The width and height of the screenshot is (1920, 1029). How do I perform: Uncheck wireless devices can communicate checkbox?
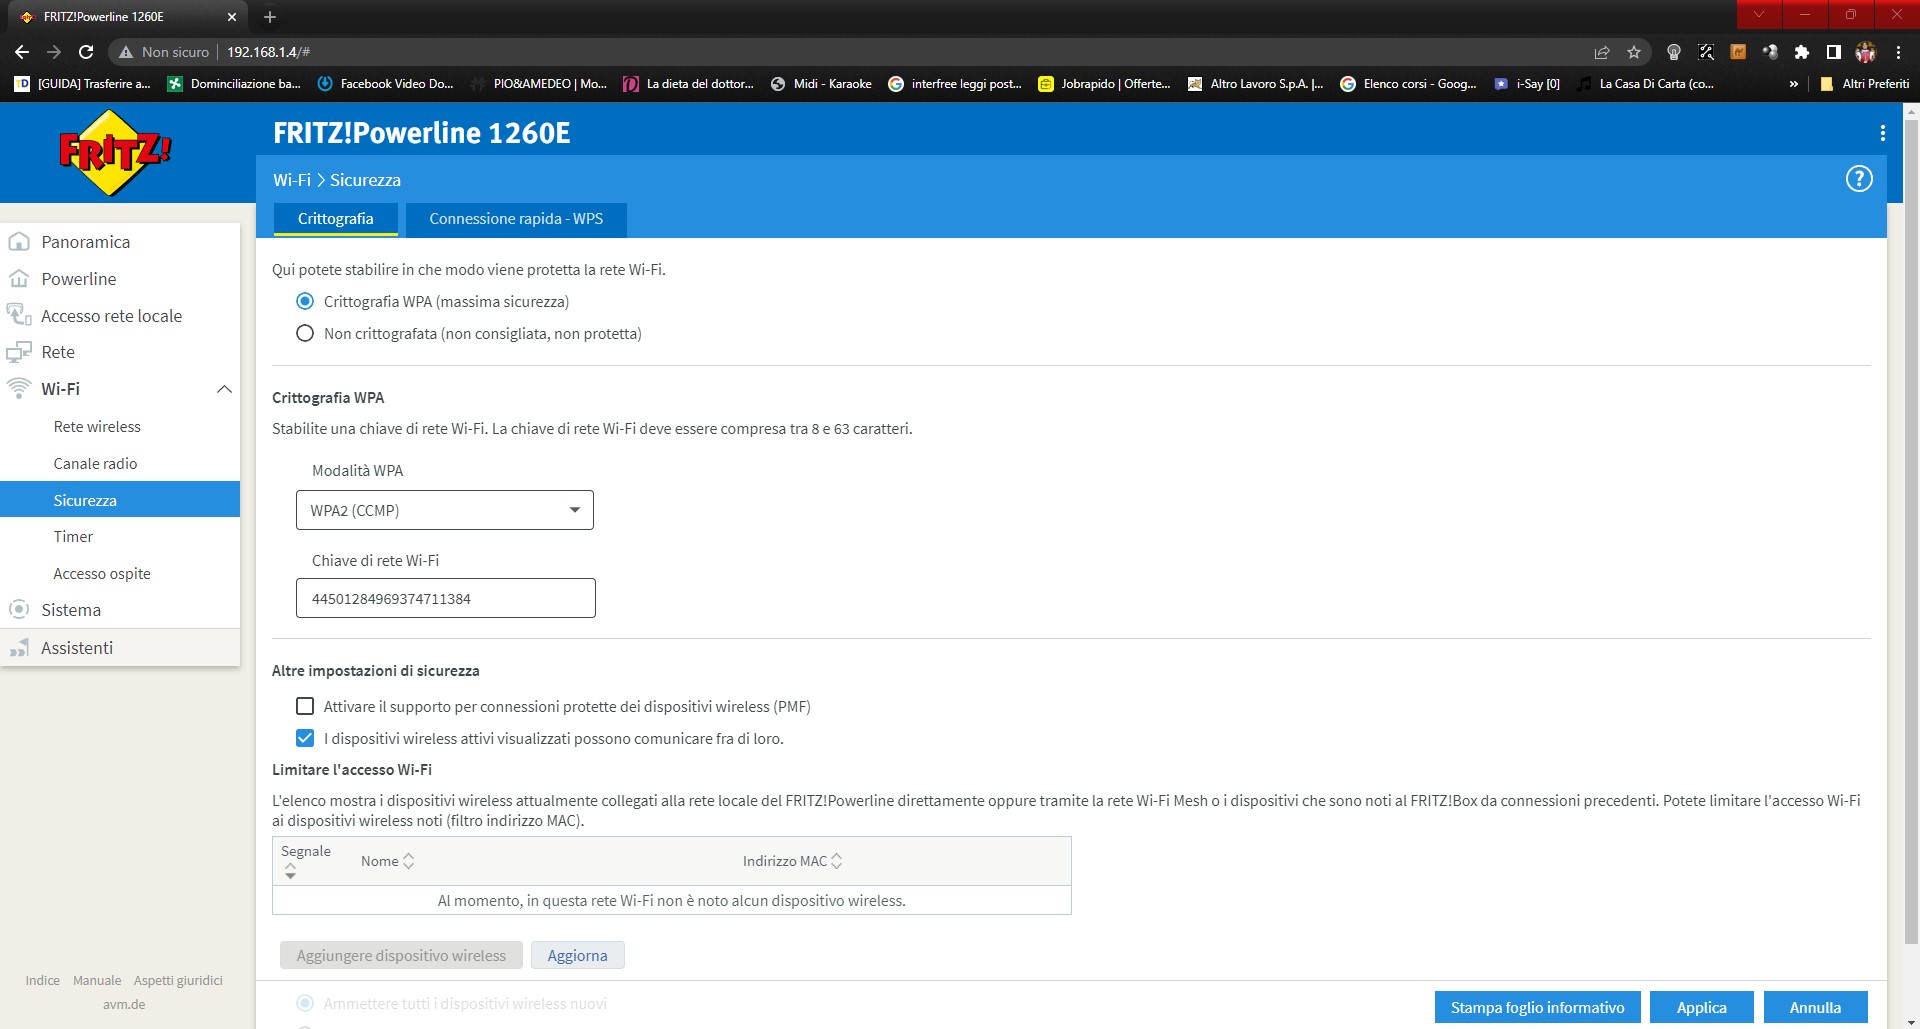(x=305, y=738)
